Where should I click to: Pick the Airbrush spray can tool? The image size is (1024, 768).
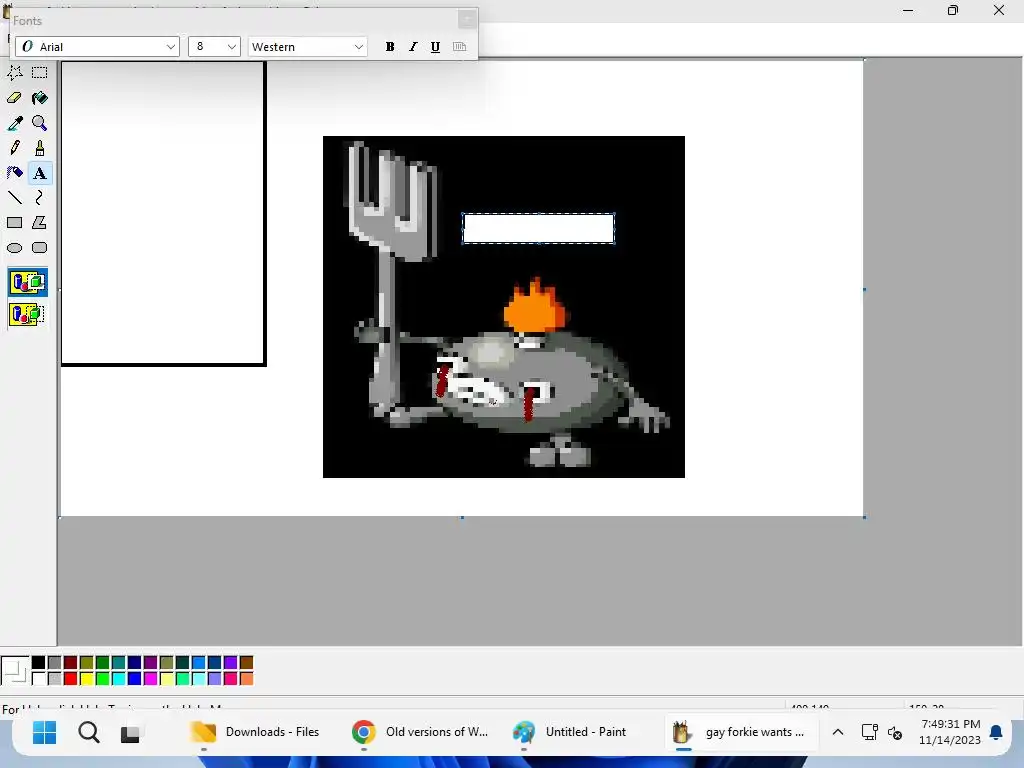[x=14, y=173]
